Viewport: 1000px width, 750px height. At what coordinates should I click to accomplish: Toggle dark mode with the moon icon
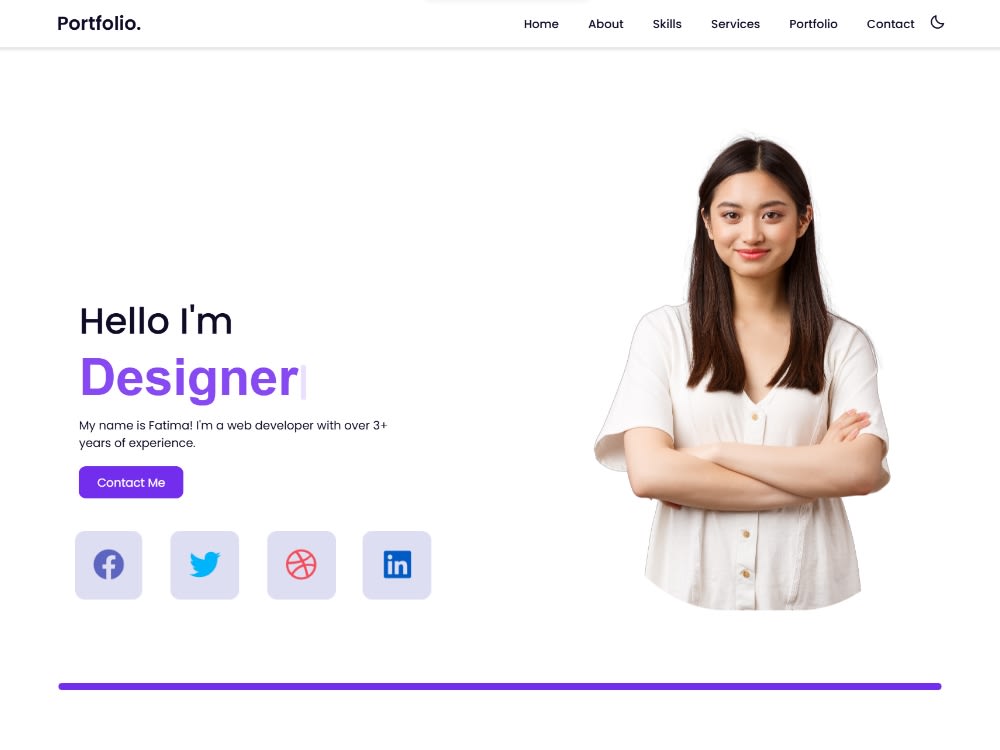pos(937,23)
